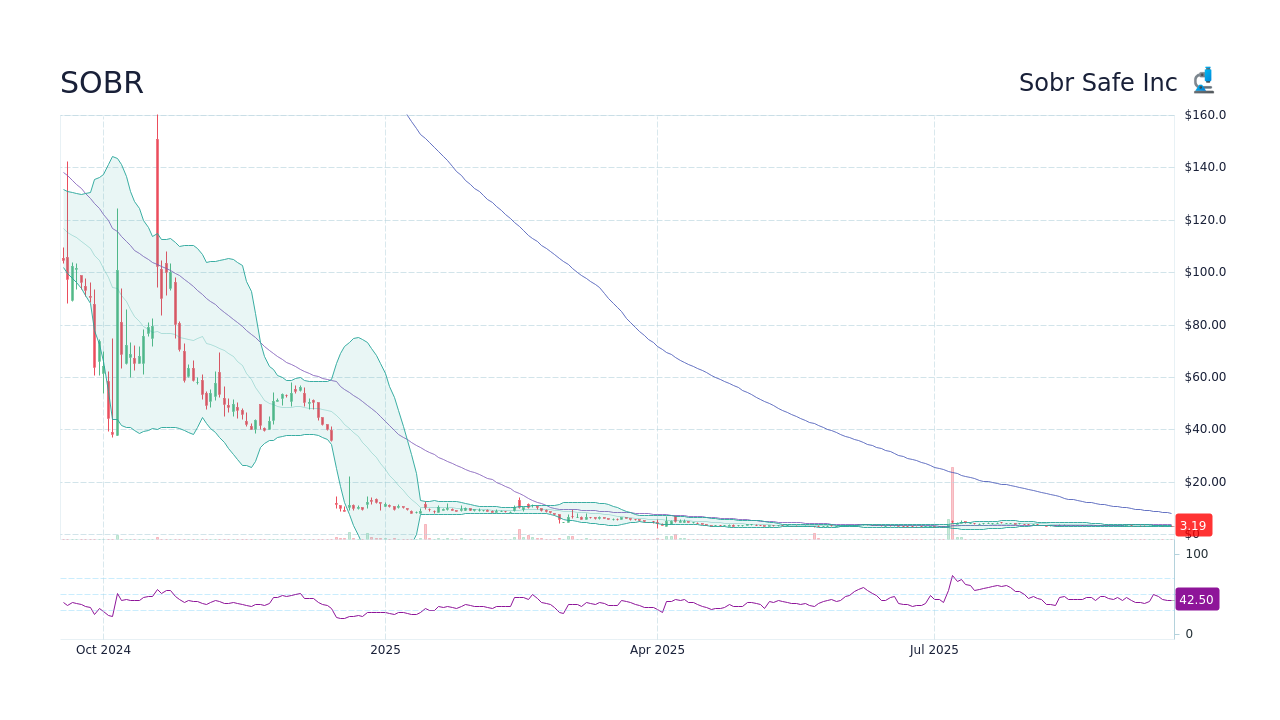
Task: Expand the Apr 2025 date axis label
Action: (x=657, y=649)
